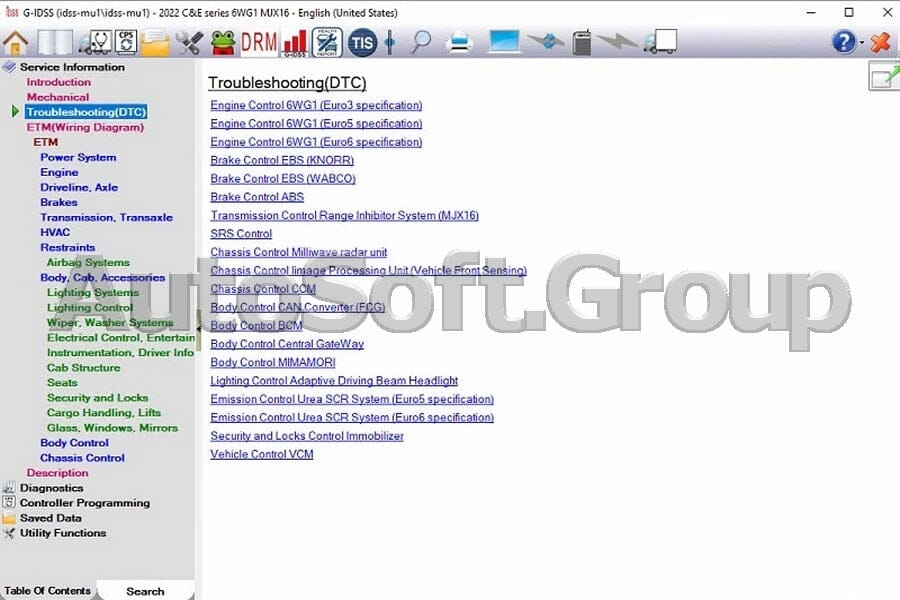Launch the CPS controller programming icon

point(126,41)
